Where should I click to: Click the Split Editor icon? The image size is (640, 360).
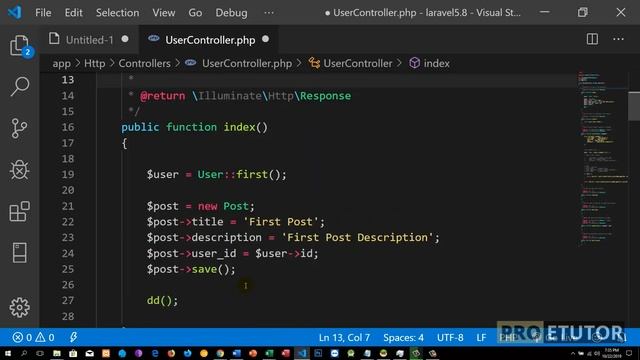[592, 40]
